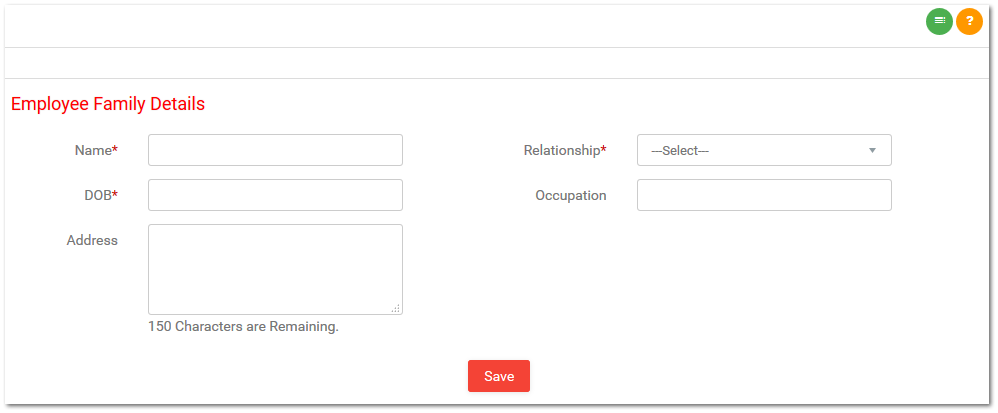Click the DOB field label
The width and height of the screenshot is (998, 413).
tap(98, 195)
